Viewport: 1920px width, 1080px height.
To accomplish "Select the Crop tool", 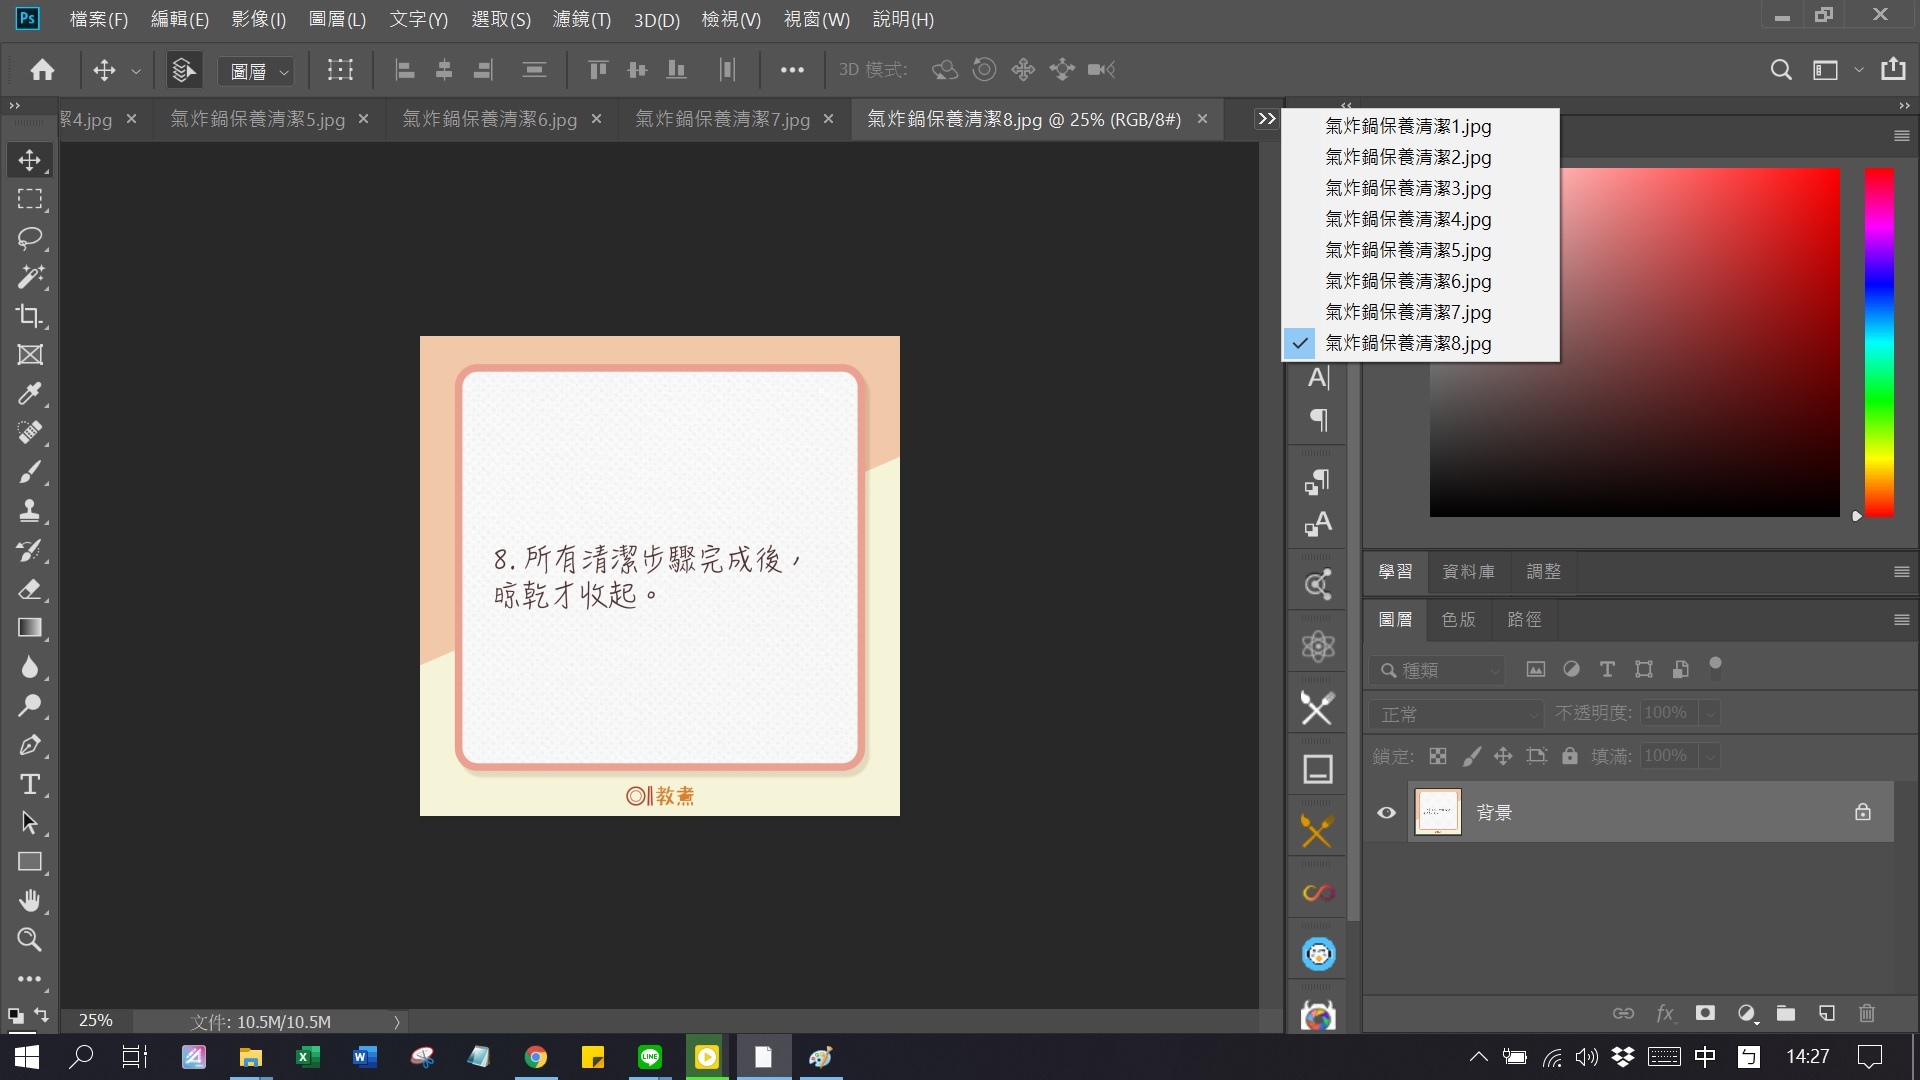I will click(30, 316).
